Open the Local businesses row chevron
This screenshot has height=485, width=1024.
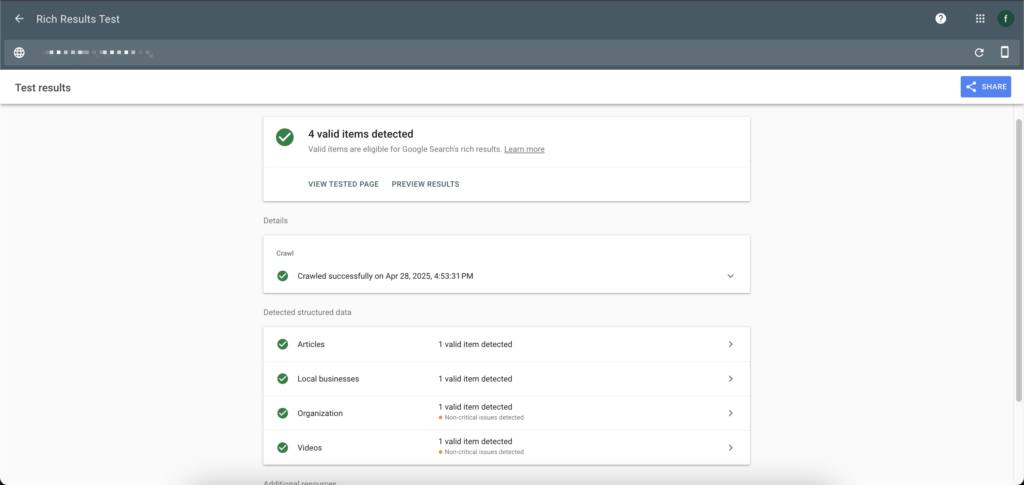click(730, 379)
